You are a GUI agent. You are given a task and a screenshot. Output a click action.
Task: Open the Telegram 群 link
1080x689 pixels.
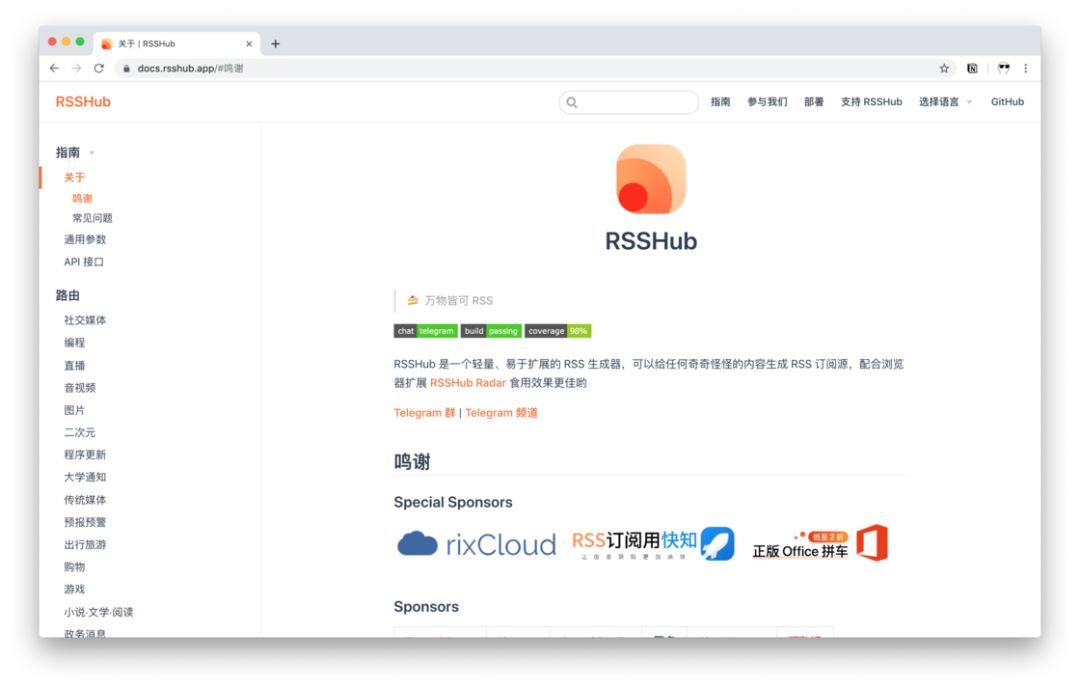(424, 413)
